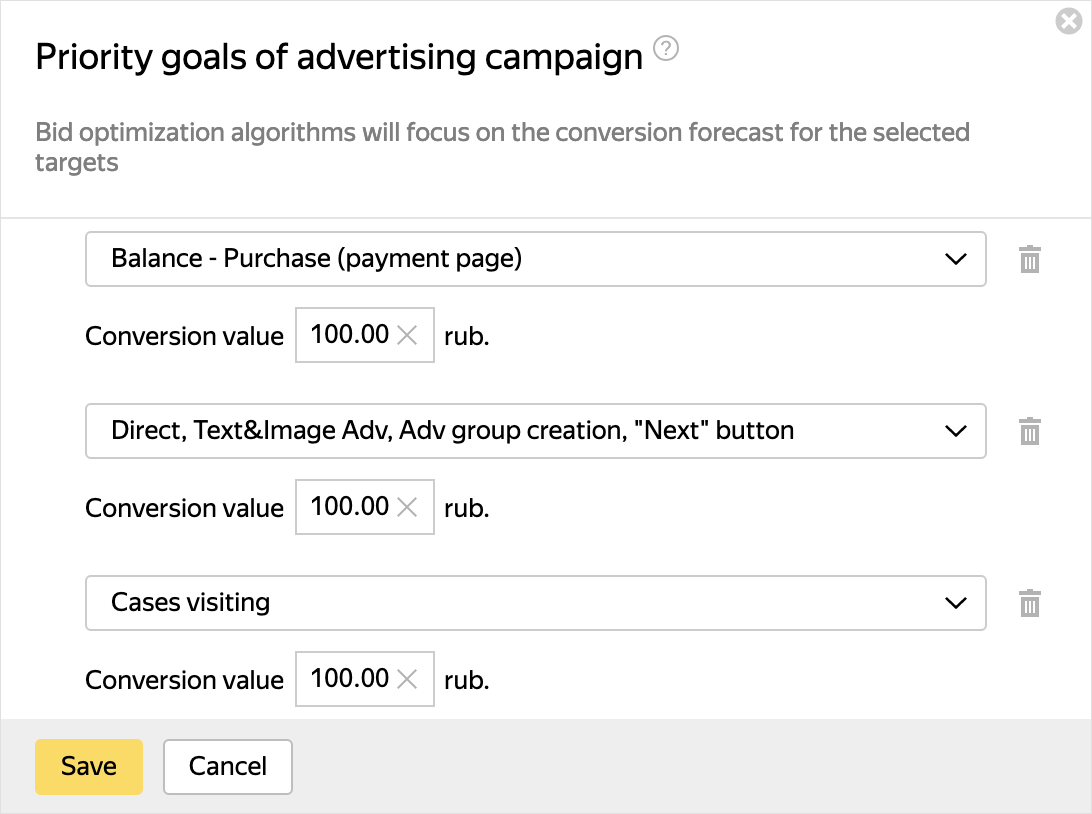The width and height of the screenshot is (1092, 814).
Task: Cancel the goal changes
Action: (x=228, y=767)
